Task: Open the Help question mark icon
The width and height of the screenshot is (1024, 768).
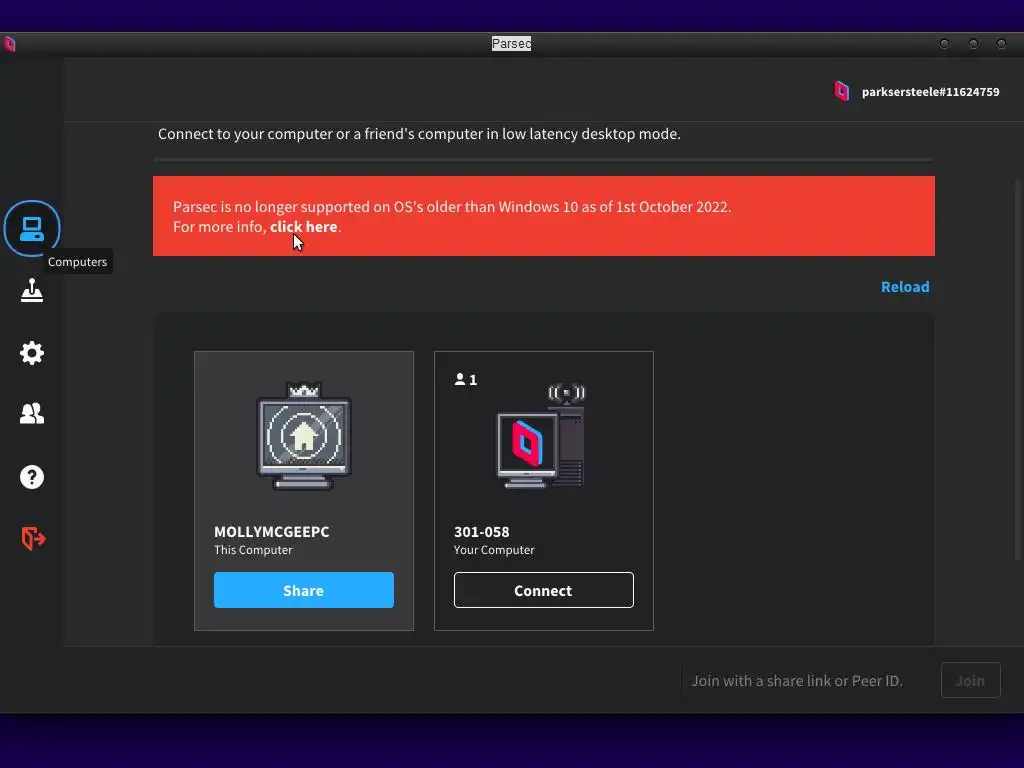Action: [31, 477]
